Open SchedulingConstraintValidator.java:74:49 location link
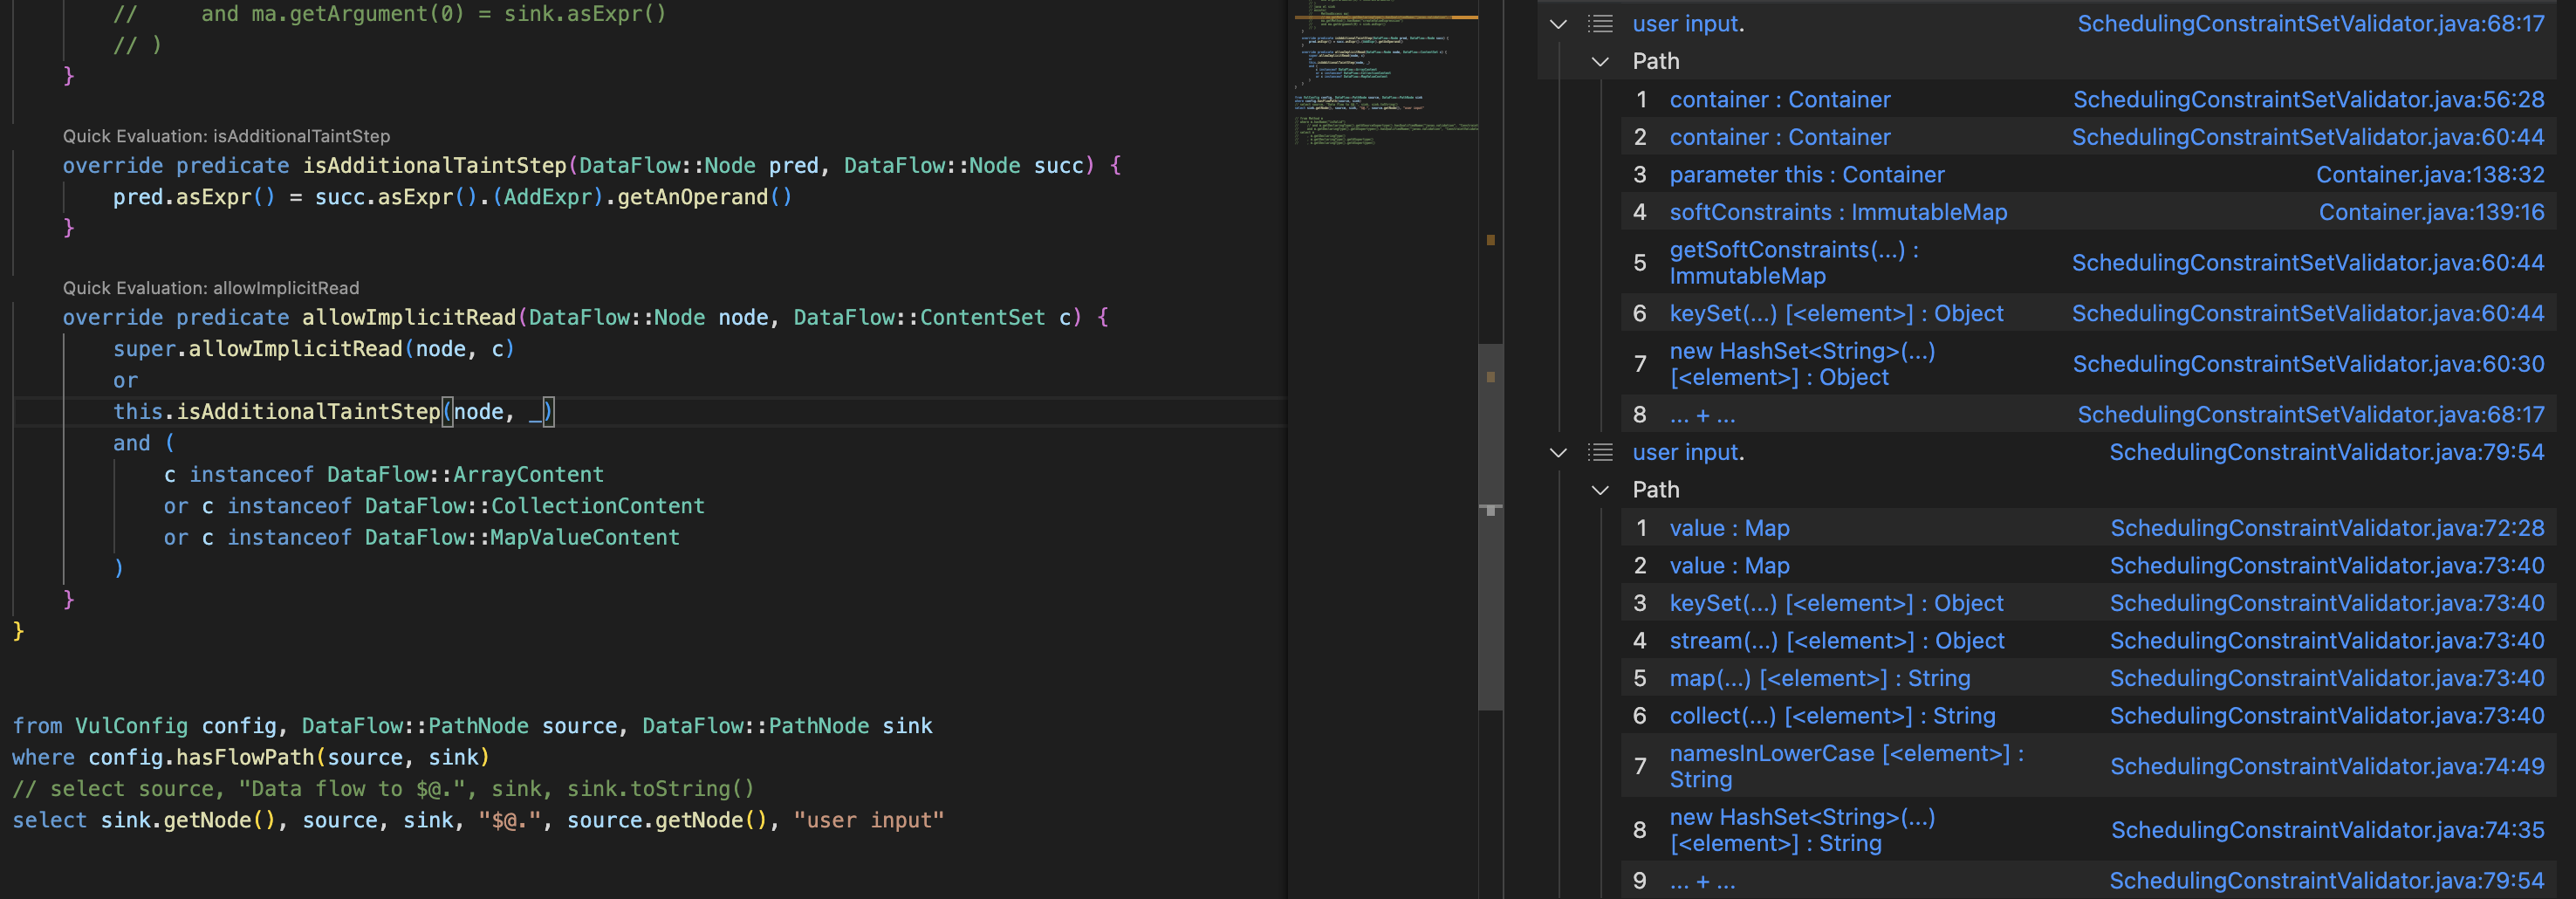This screenshot has height=899, width=2576. point(2327,767)
